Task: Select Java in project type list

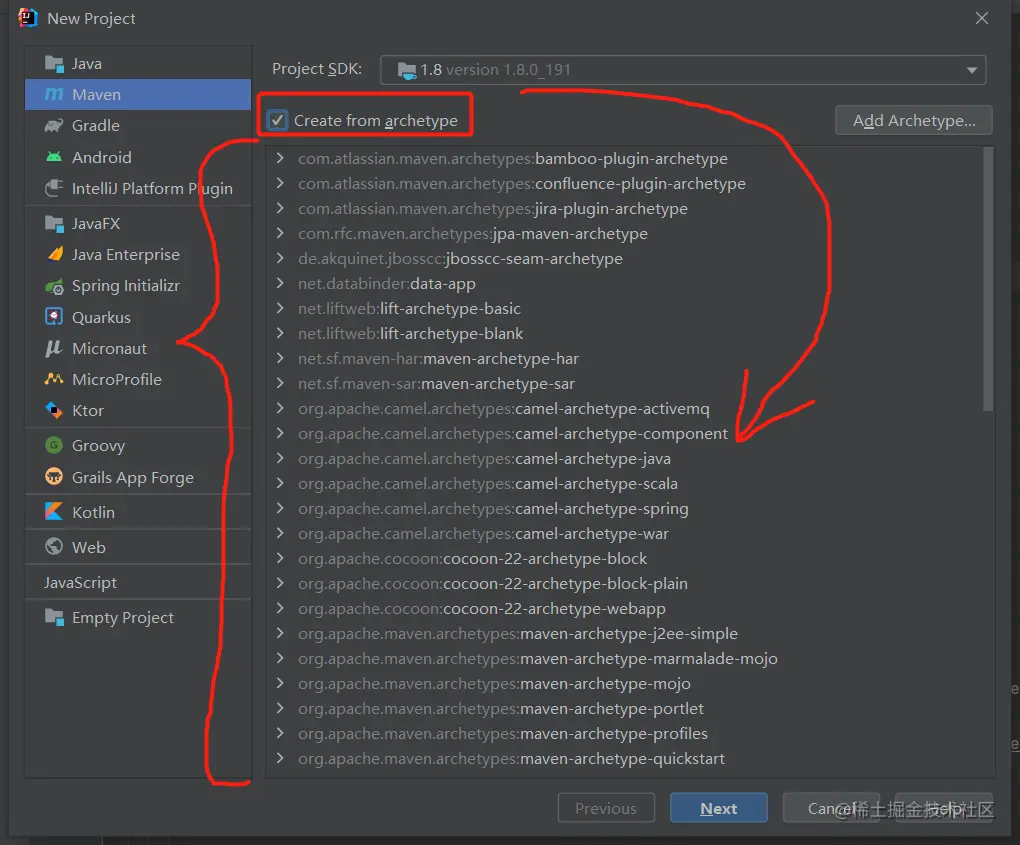Action: (138, 64)
